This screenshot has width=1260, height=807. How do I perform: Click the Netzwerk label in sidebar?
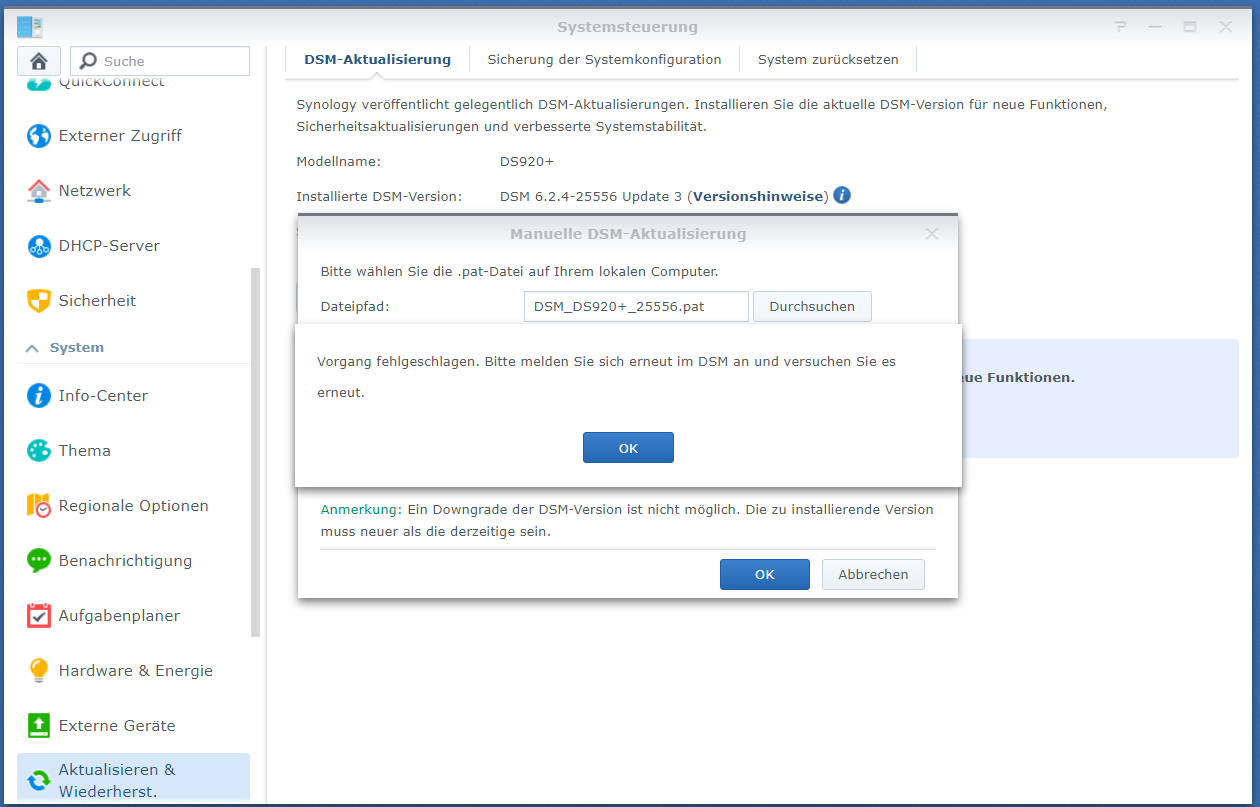(95, 191)
